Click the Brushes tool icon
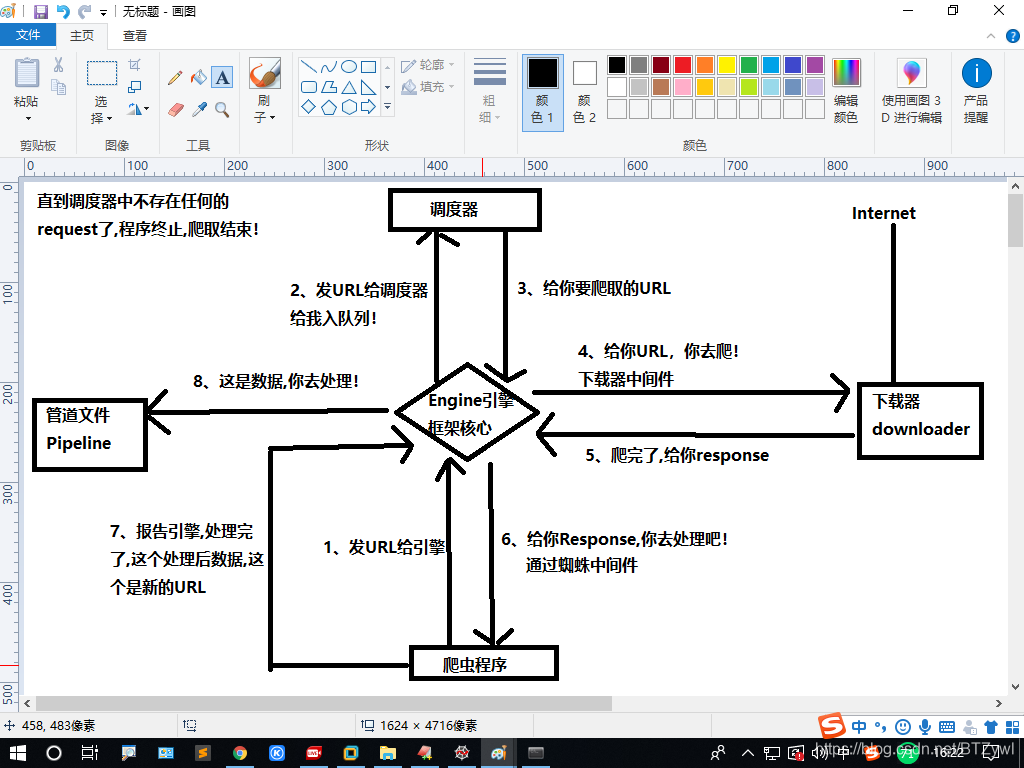 pyautogui.click(x=264, y=73)
